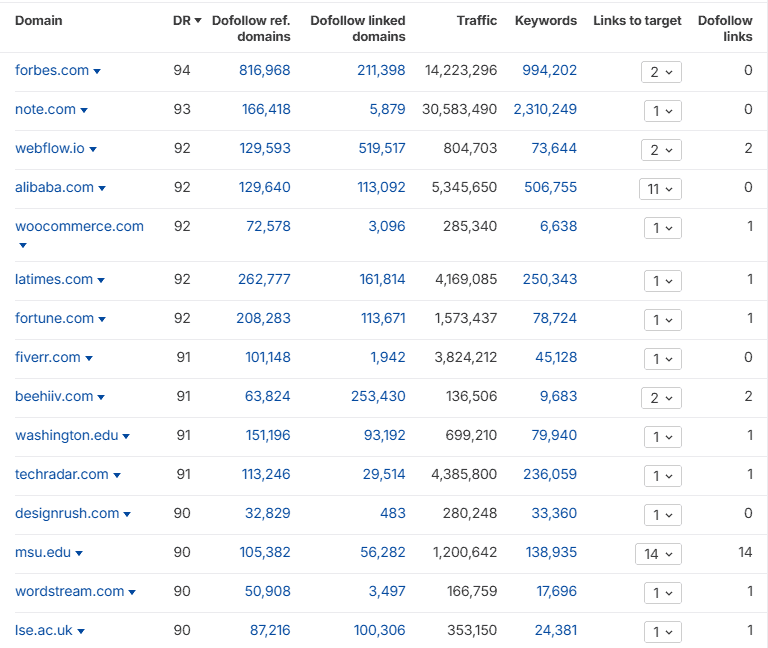Open latimes.com links to target dropdown
Image resolution: width=768 pixels, height=648 pixels.
pyautogui.click(x=663, y=281)
